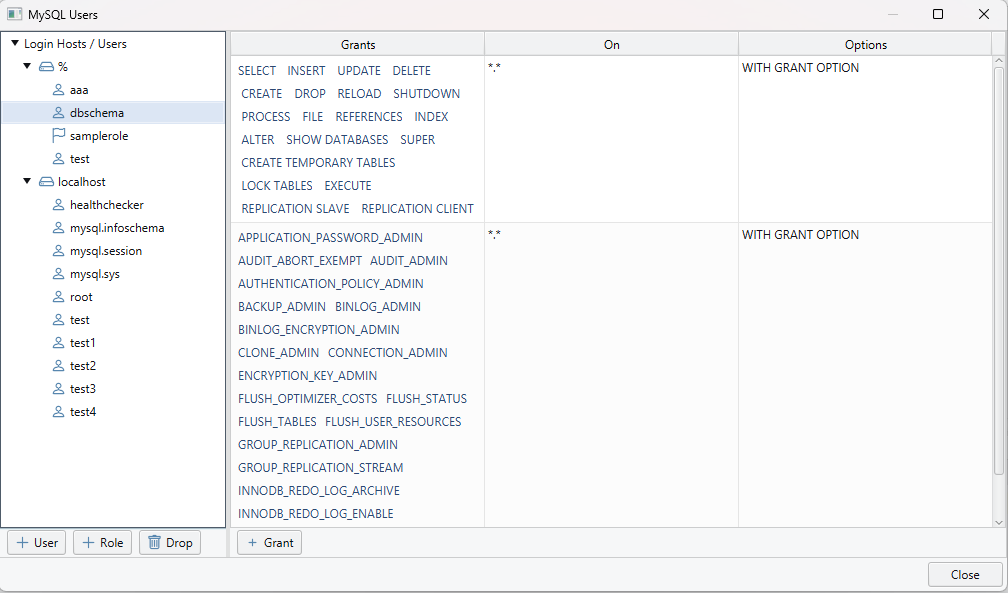Click CREATE TEMPORARY TABLES privilege text
The height and width of the screenshot is (593, 1008).
[318, 163]
